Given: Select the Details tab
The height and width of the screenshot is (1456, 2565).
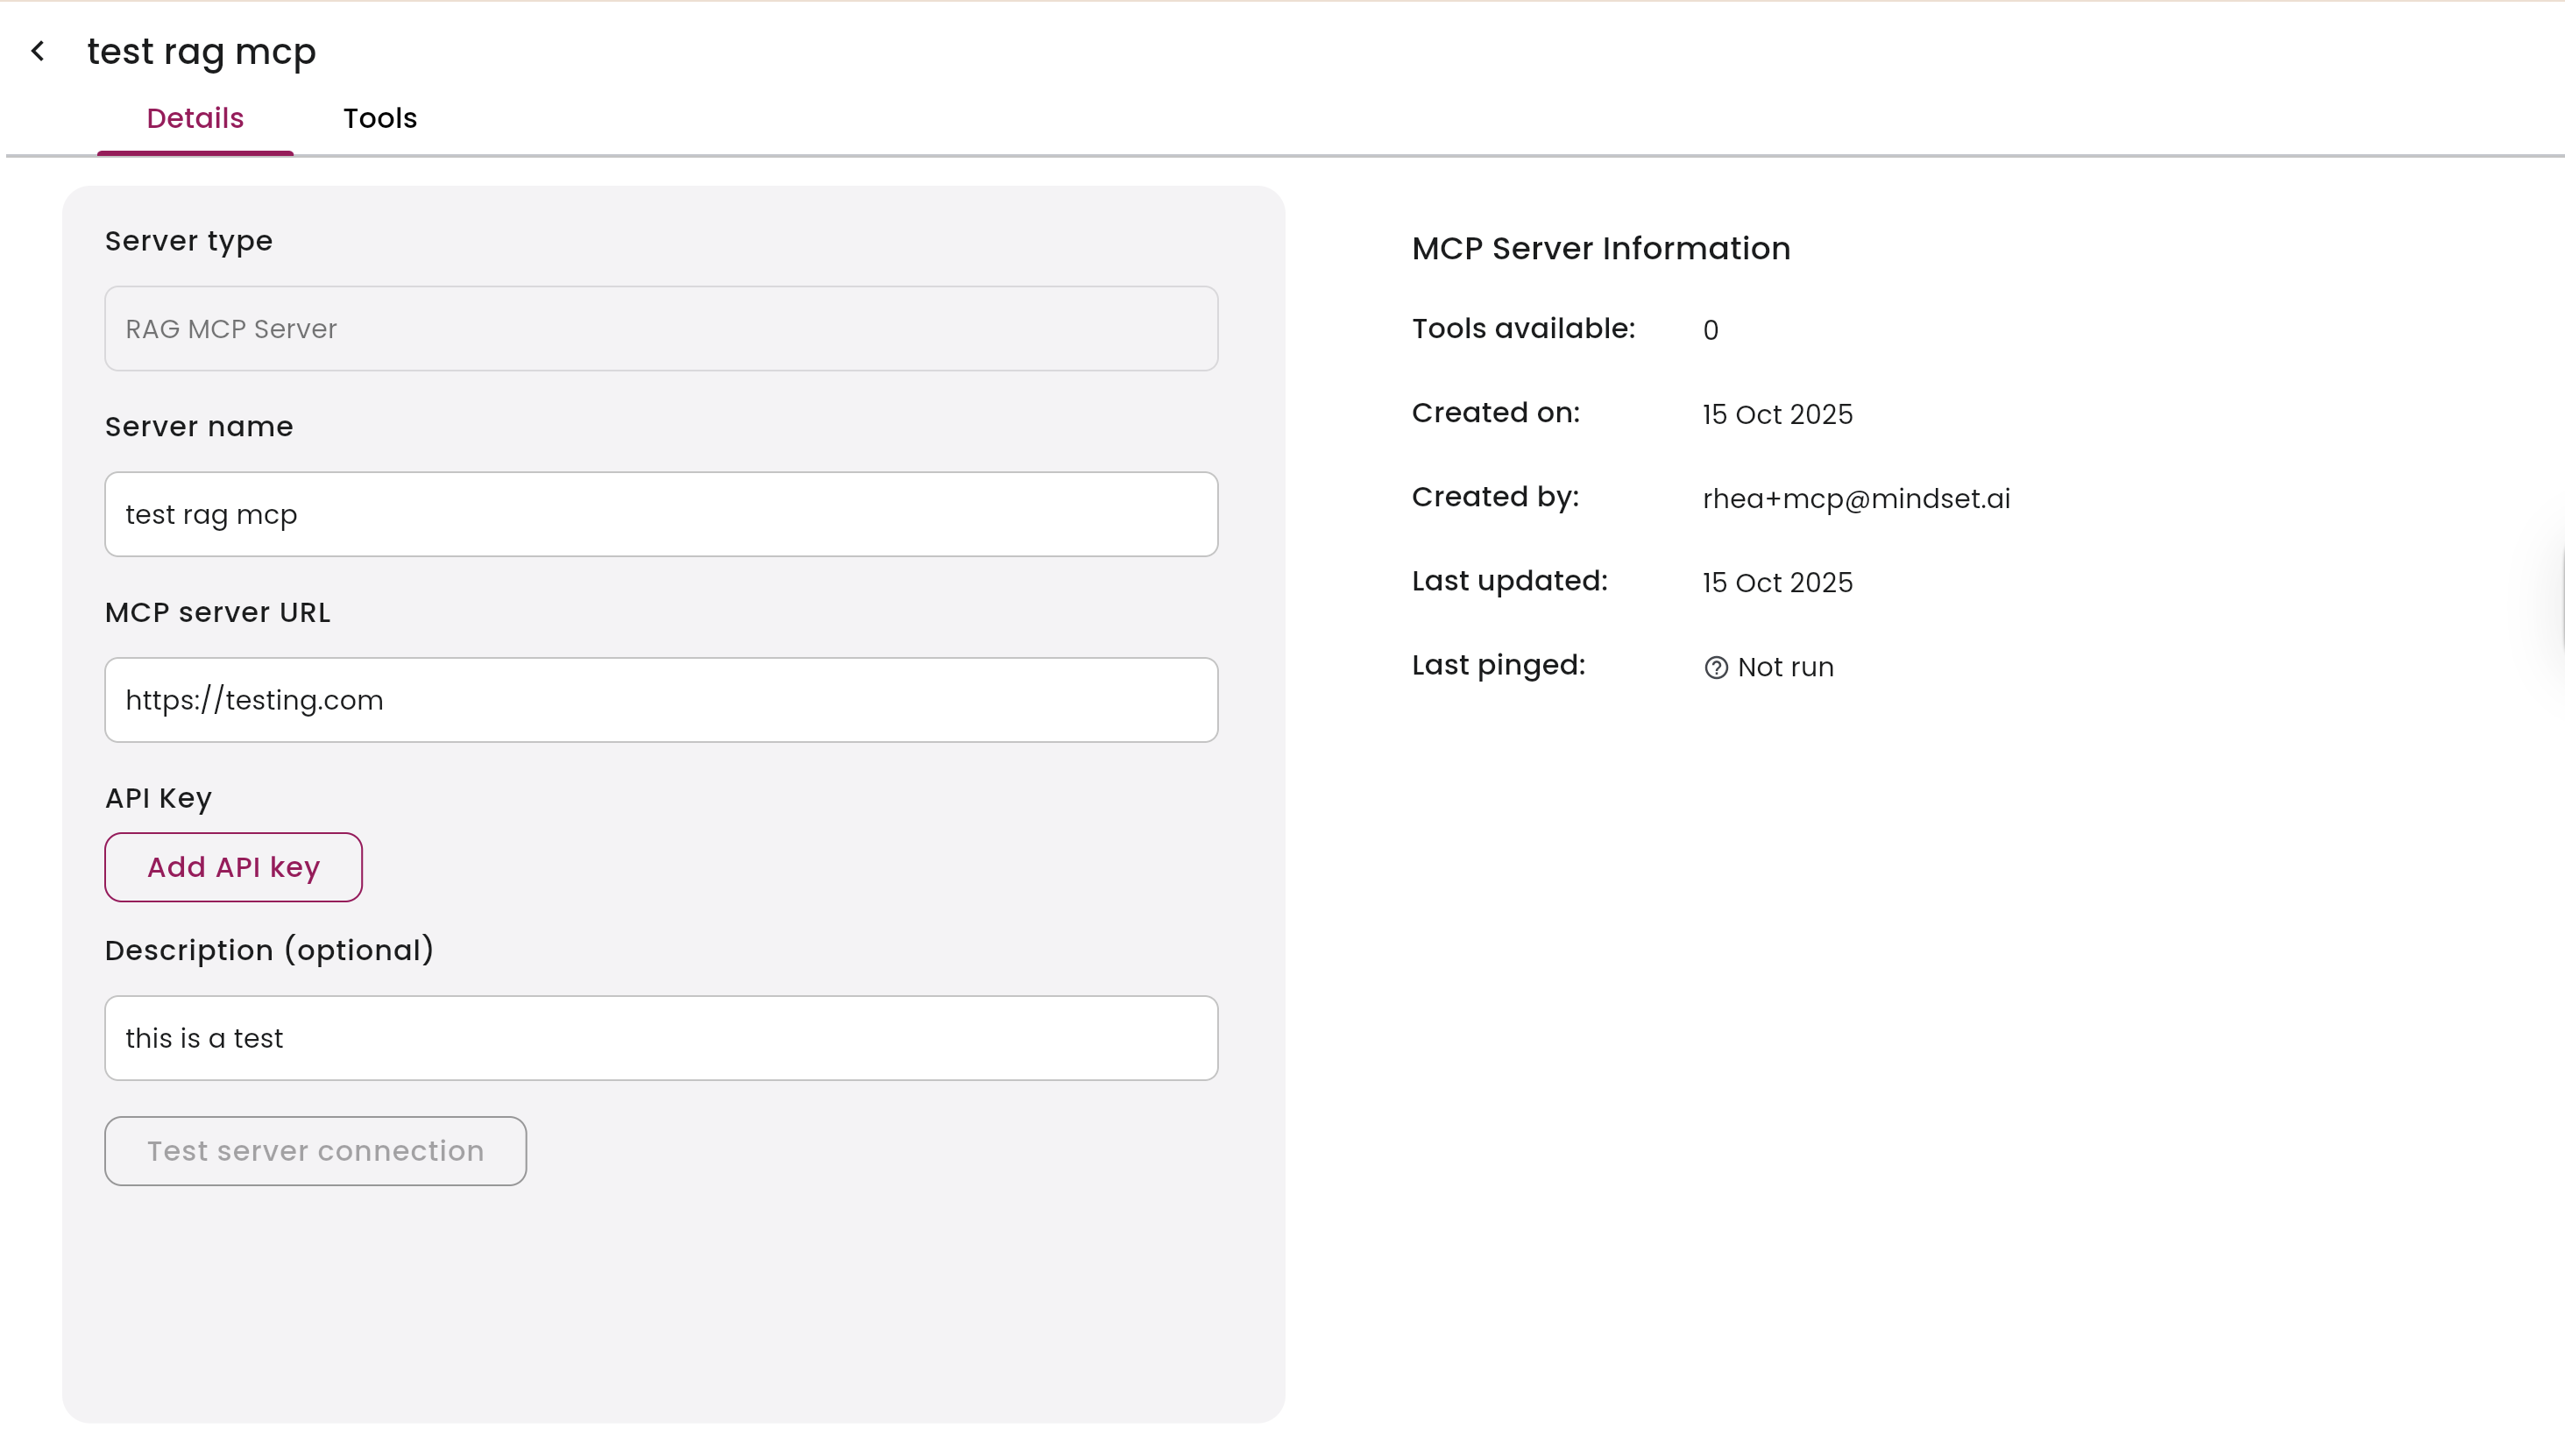Looking at the screenshot, I should coord(195,118).
